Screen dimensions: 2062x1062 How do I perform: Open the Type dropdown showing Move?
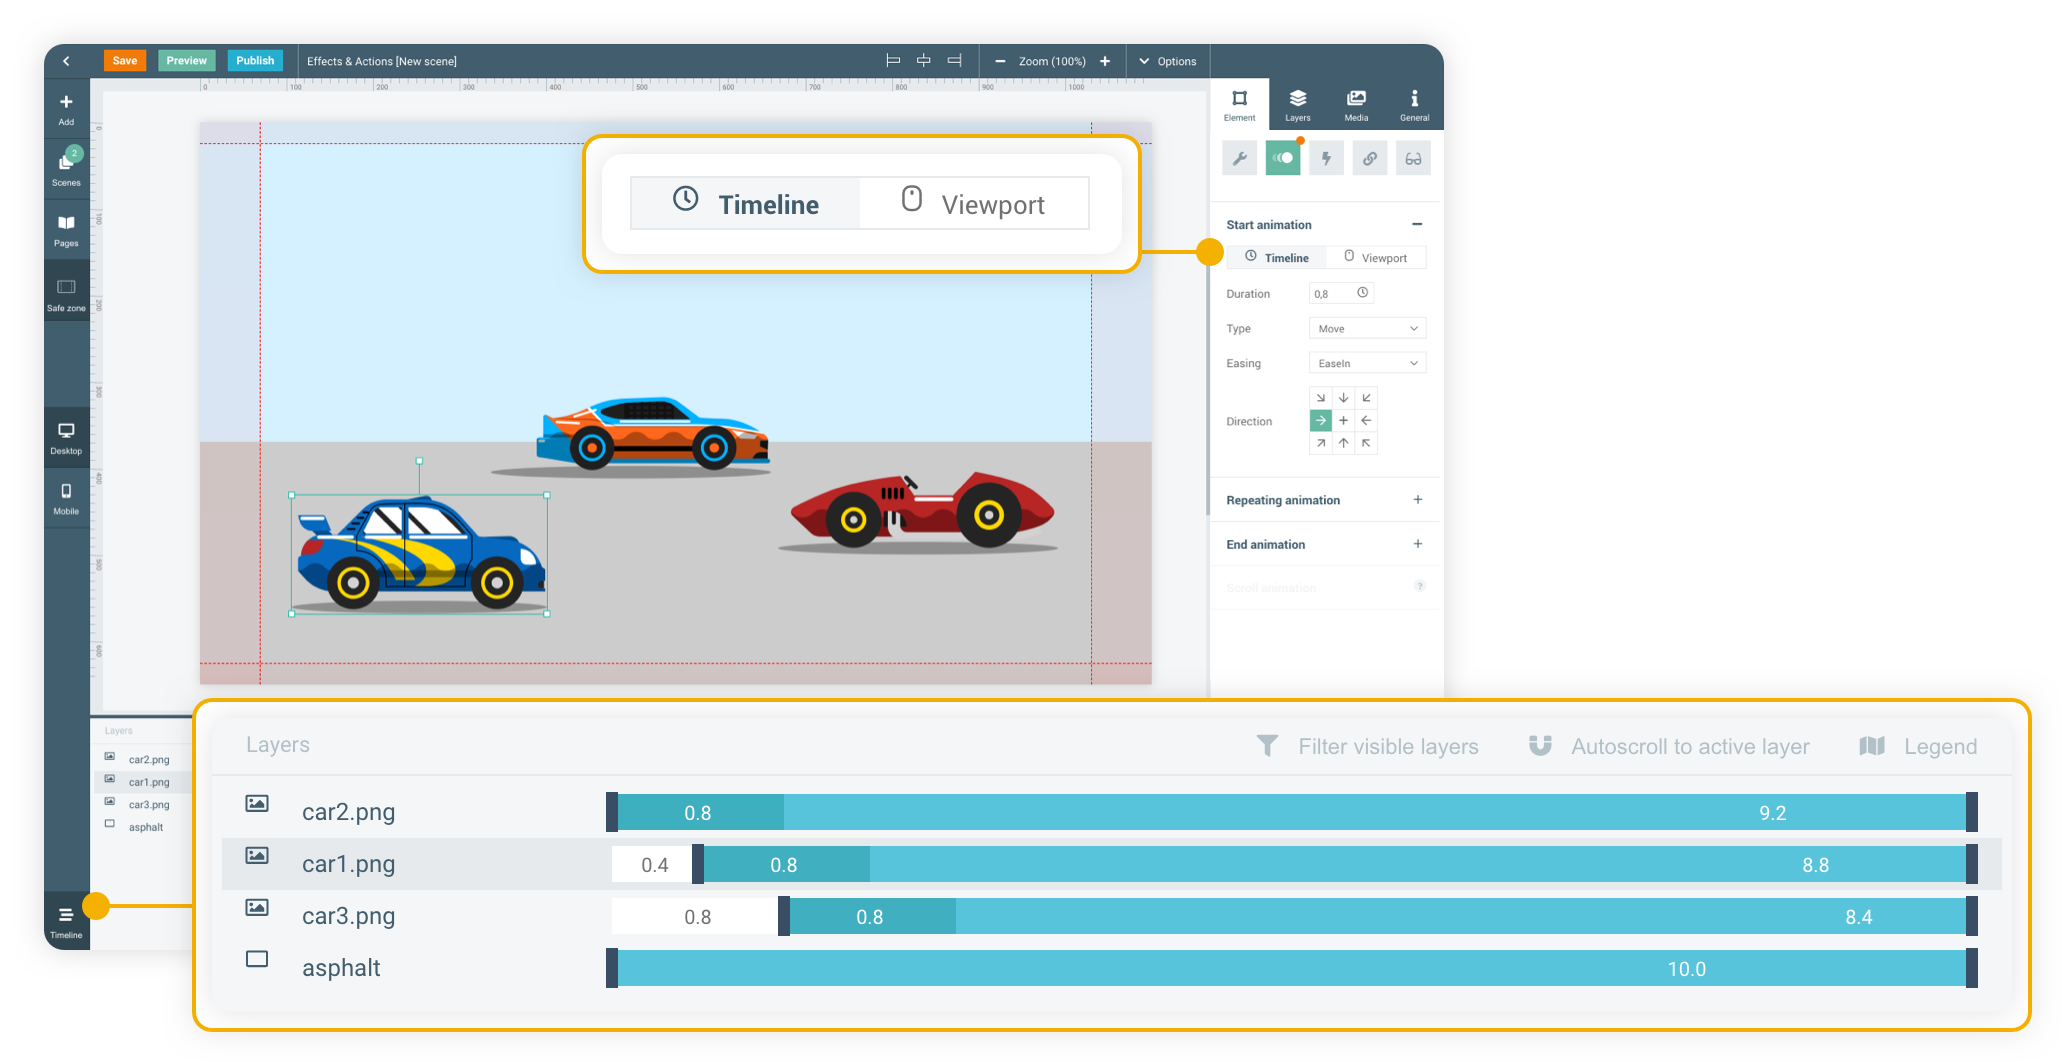[1366, 329]
